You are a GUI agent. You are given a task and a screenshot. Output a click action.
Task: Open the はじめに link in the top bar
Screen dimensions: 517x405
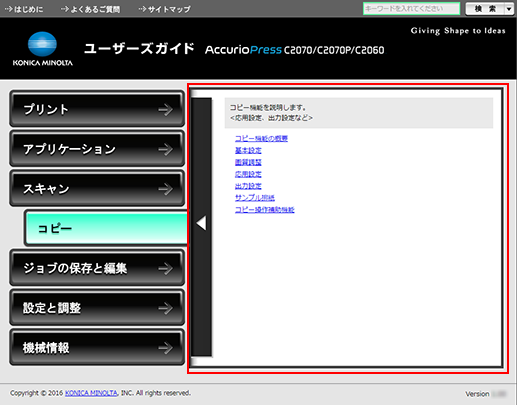tap(24, 9)
